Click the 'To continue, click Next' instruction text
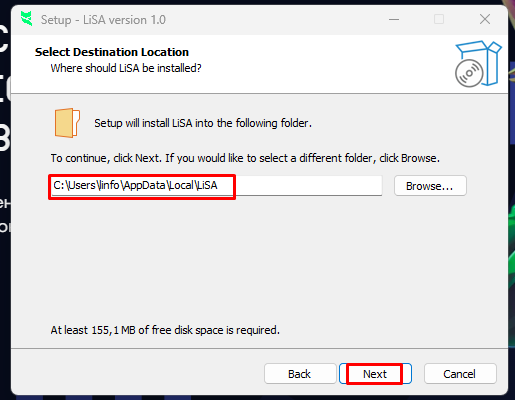515x400 pixels. [x=245, y=158]
